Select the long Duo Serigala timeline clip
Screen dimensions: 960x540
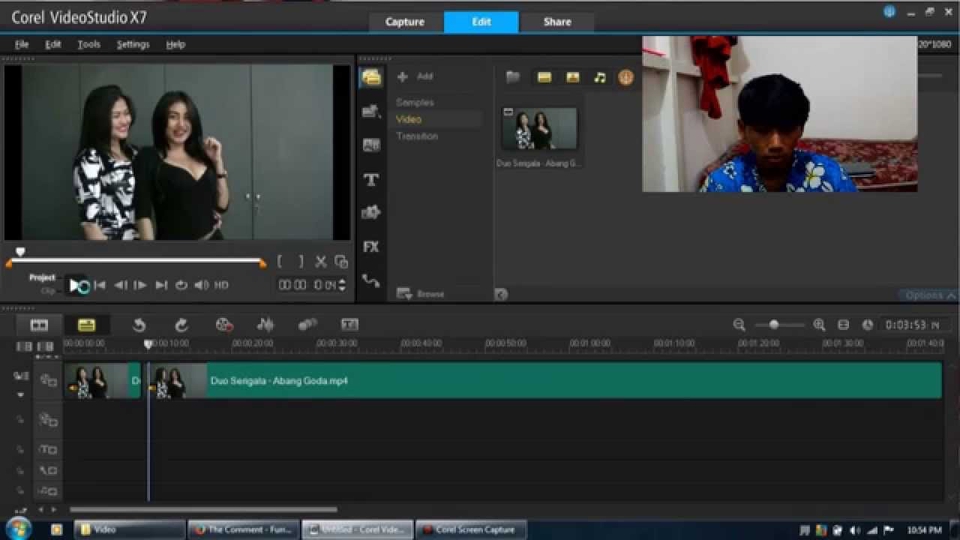point(546,380)
